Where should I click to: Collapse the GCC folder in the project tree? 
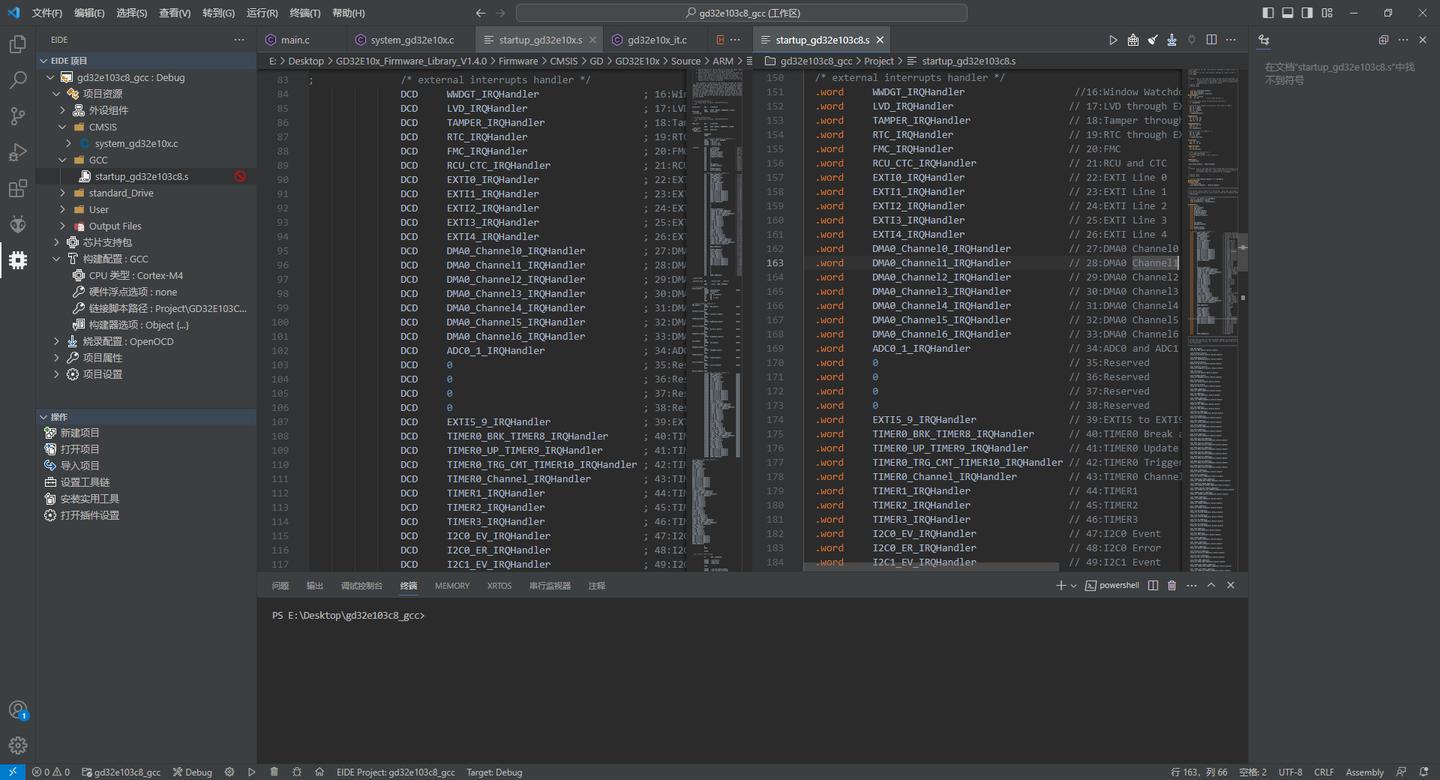(61, 159)
